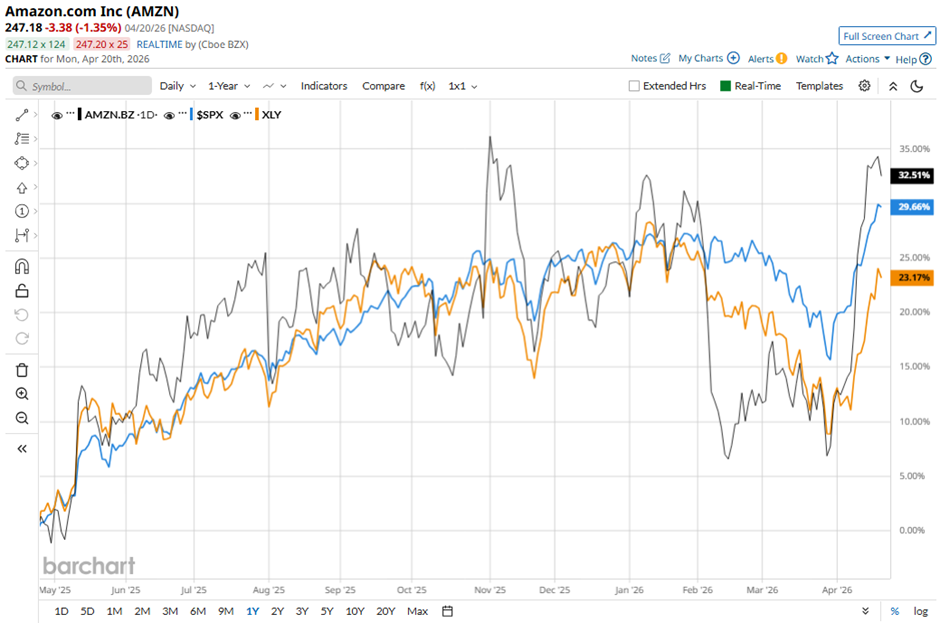Open XLY series options ellipsis

tap(248, 113)
